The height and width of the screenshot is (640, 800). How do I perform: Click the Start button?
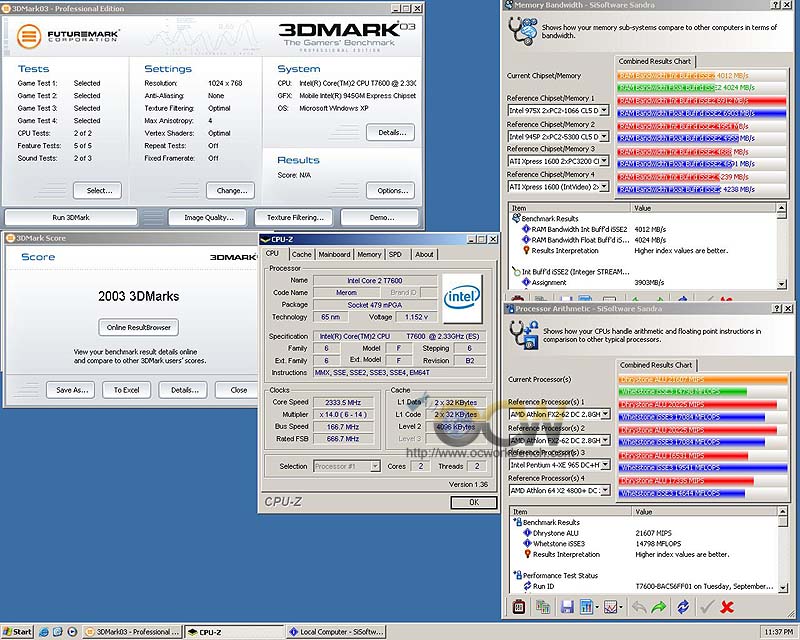click(17, 632)
